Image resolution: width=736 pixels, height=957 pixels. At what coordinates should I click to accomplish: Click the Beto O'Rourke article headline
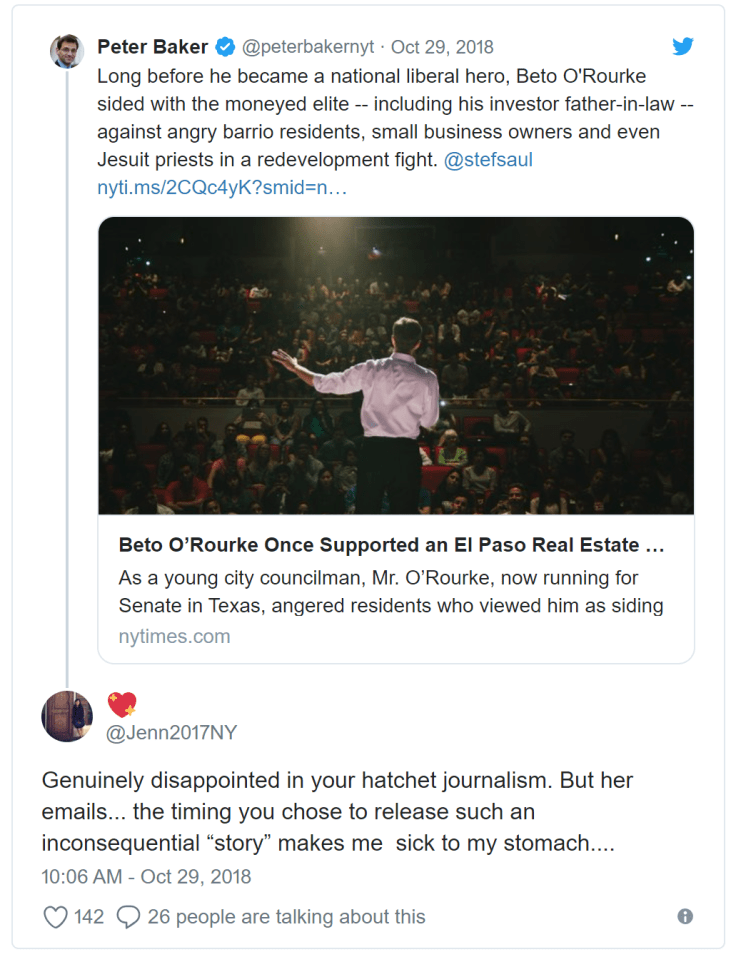(x=391, y=546)
